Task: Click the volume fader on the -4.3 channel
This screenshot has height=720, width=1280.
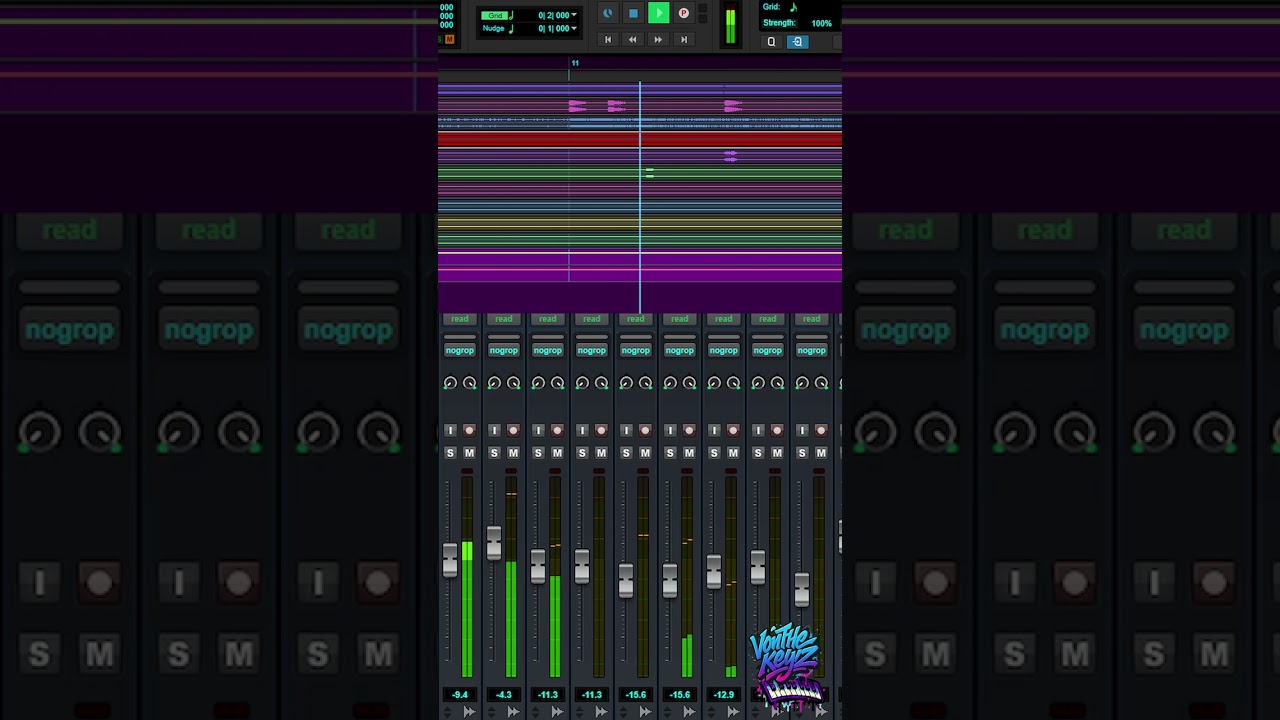Action: tap(494, 542)
